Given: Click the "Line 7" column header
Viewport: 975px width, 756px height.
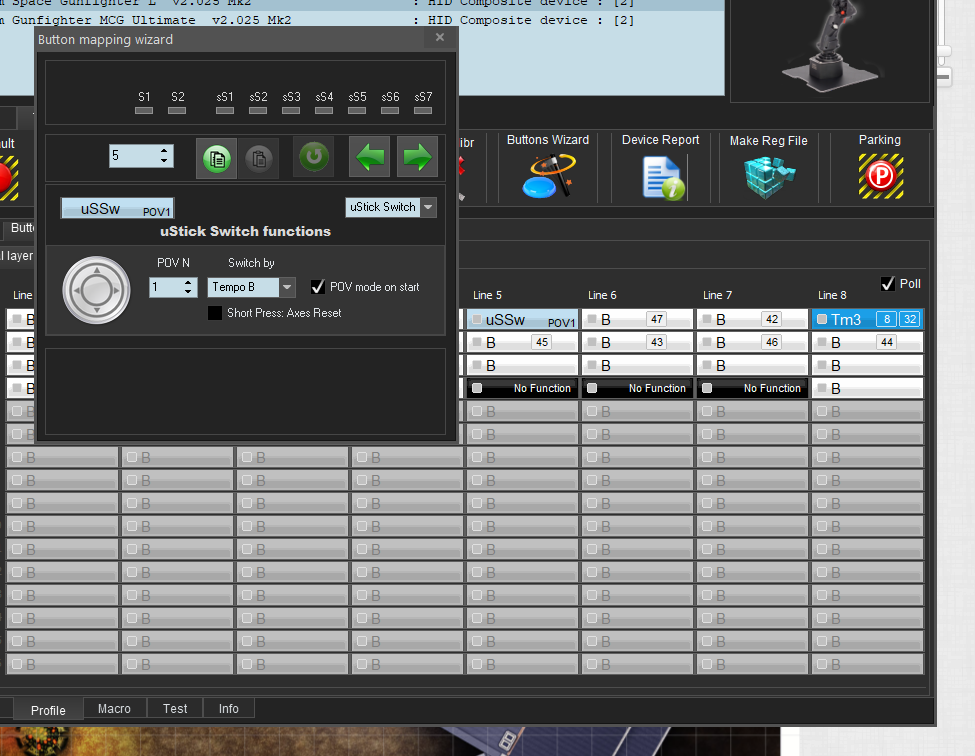Looking at the screenshot, I should [x=718, y=295].
